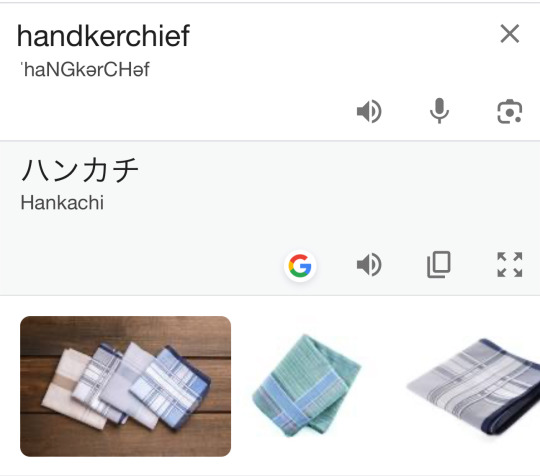
Task: Select the Japanese text ハンカチ
Action: tap(80, 170)
